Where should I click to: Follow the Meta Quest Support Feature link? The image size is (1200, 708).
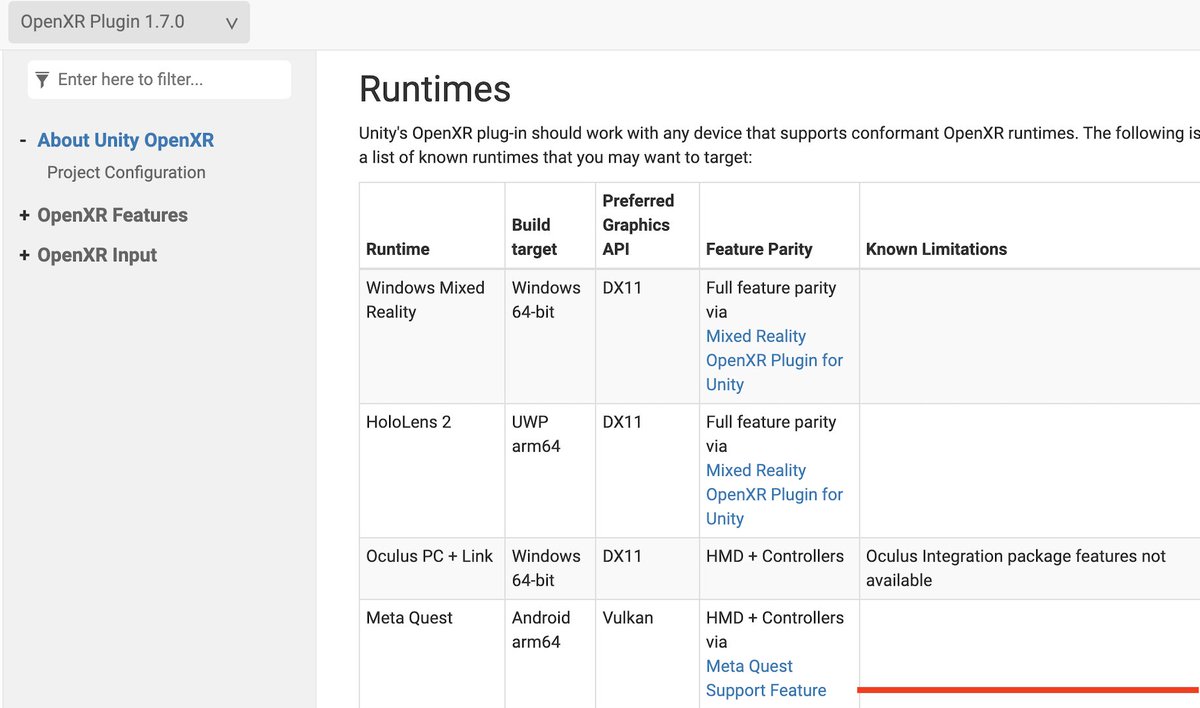766,678
